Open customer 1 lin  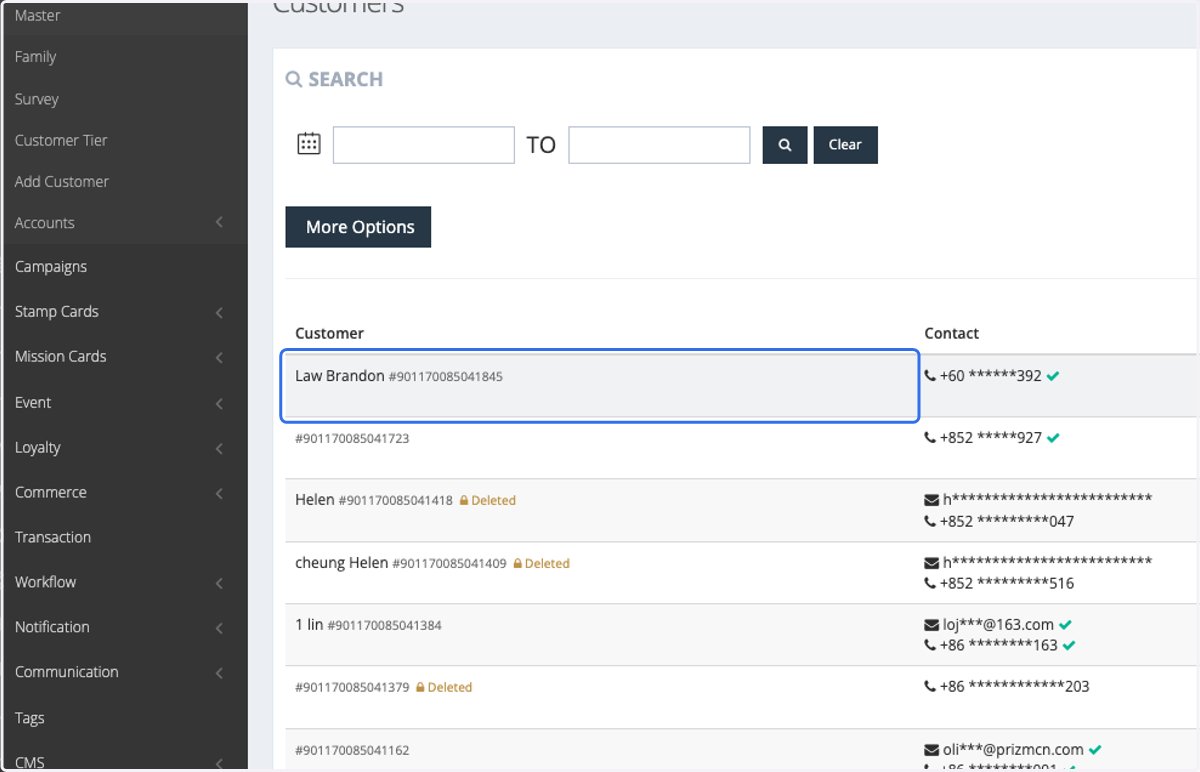[x=309, y=625]
